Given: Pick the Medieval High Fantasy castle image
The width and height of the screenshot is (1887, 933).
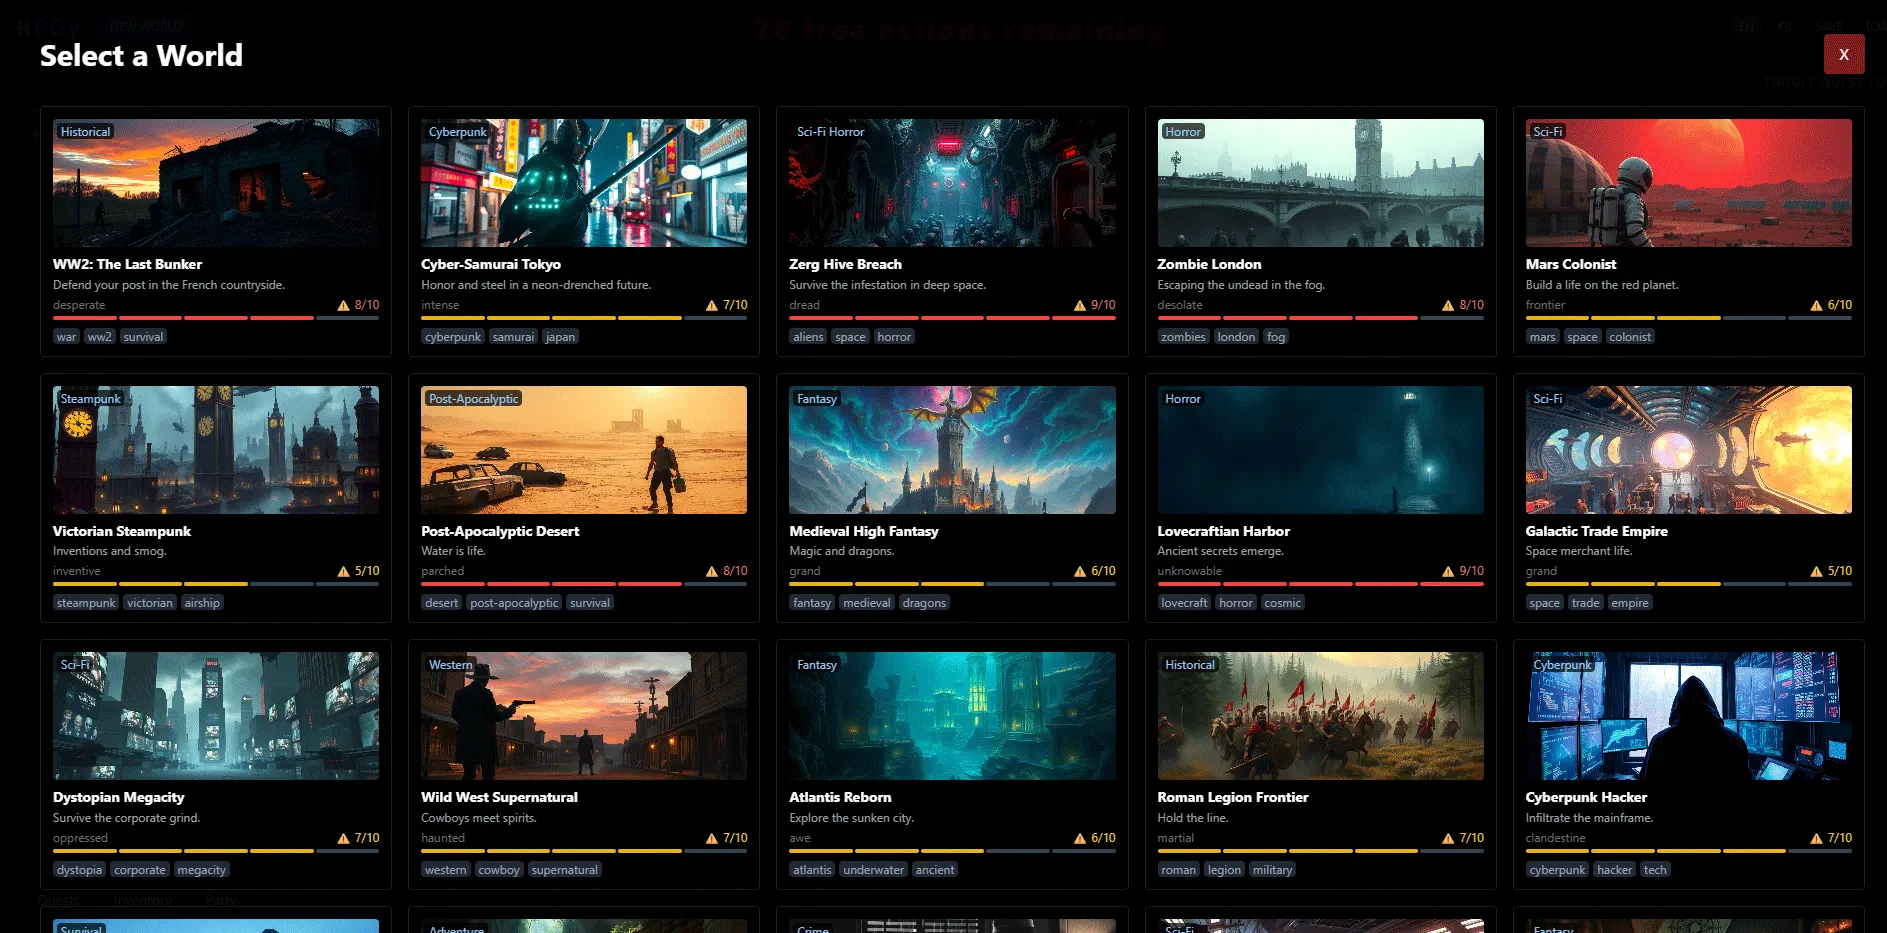Looking at the screenshot, I should [x=952, y=450].
